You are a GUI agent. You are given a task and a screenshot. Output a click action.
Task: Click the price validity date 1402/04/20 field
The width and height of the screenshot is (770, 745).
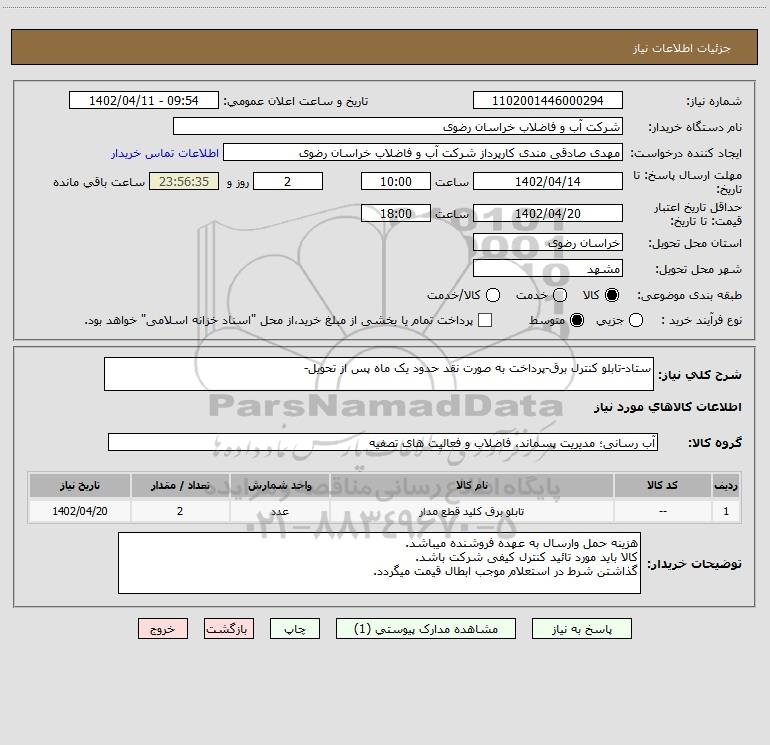548,213
